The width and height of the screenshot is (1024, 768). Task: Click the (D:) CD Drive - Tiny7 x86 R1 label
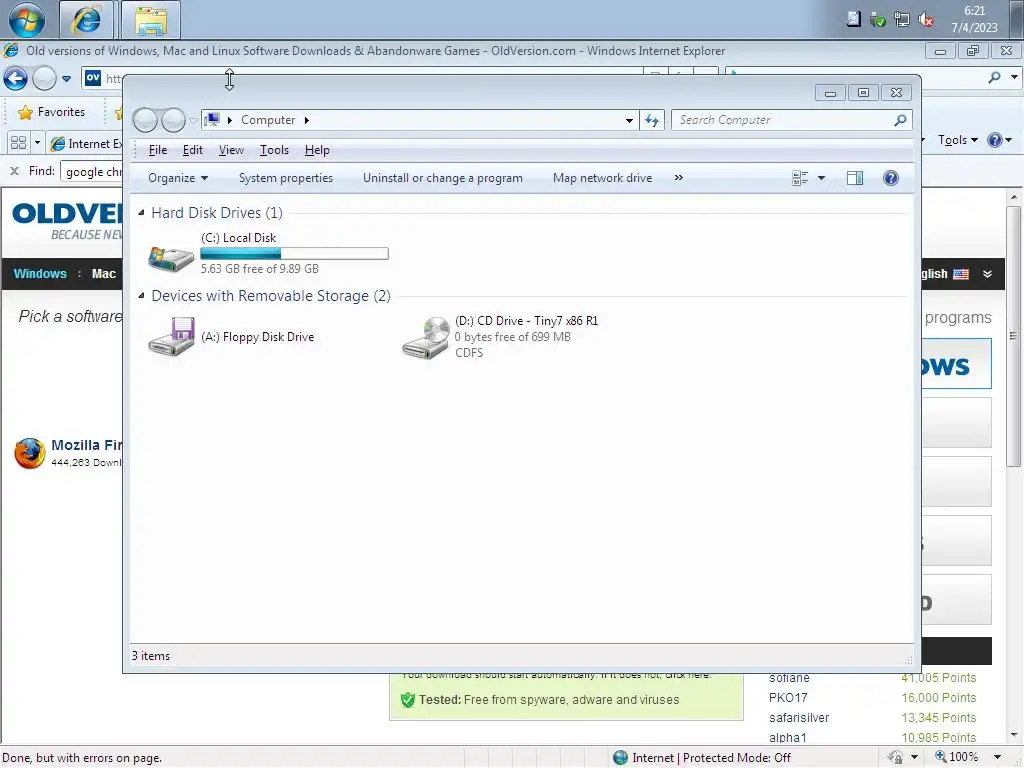click(526, 321)
